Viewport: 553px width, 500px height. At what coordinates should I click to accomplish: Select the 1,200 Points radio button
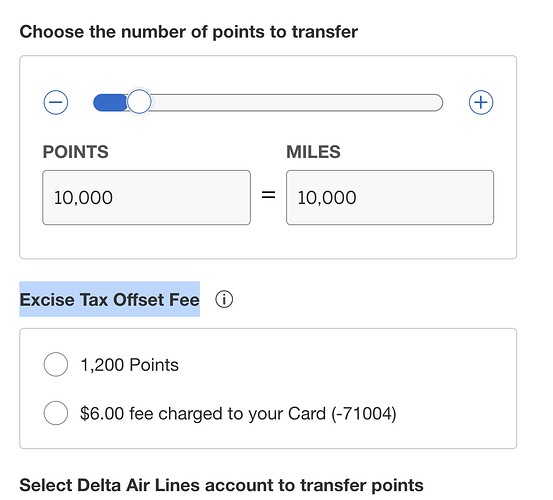click(x=56, y=364)
